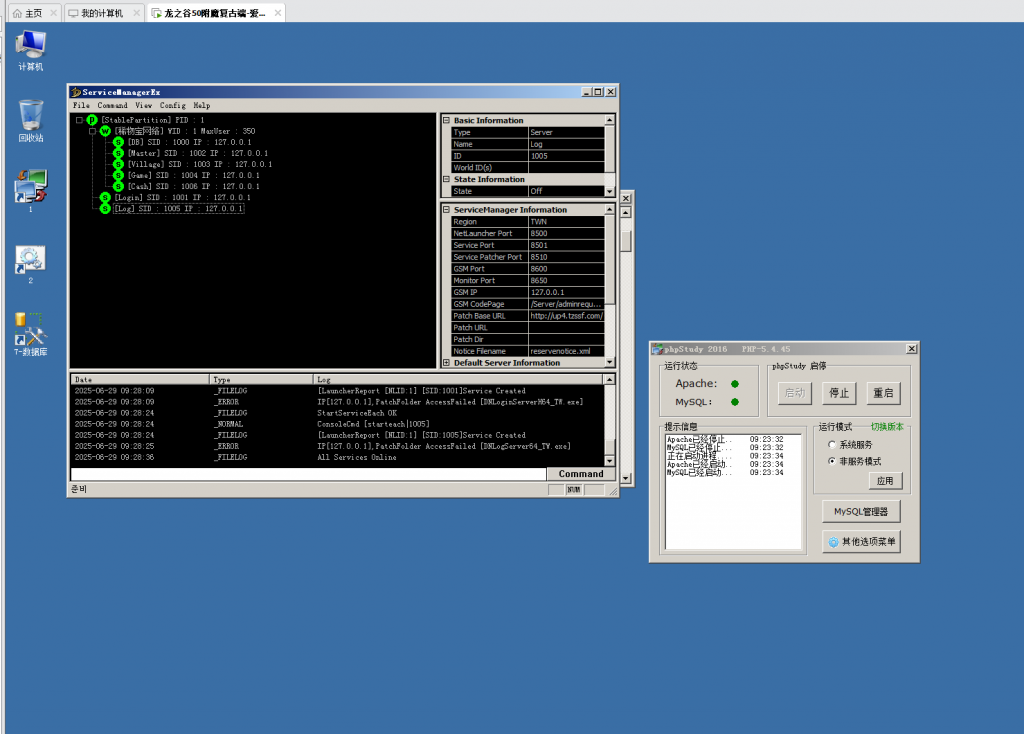Click the Command button

pyautogui.click(x=581, y=474)
